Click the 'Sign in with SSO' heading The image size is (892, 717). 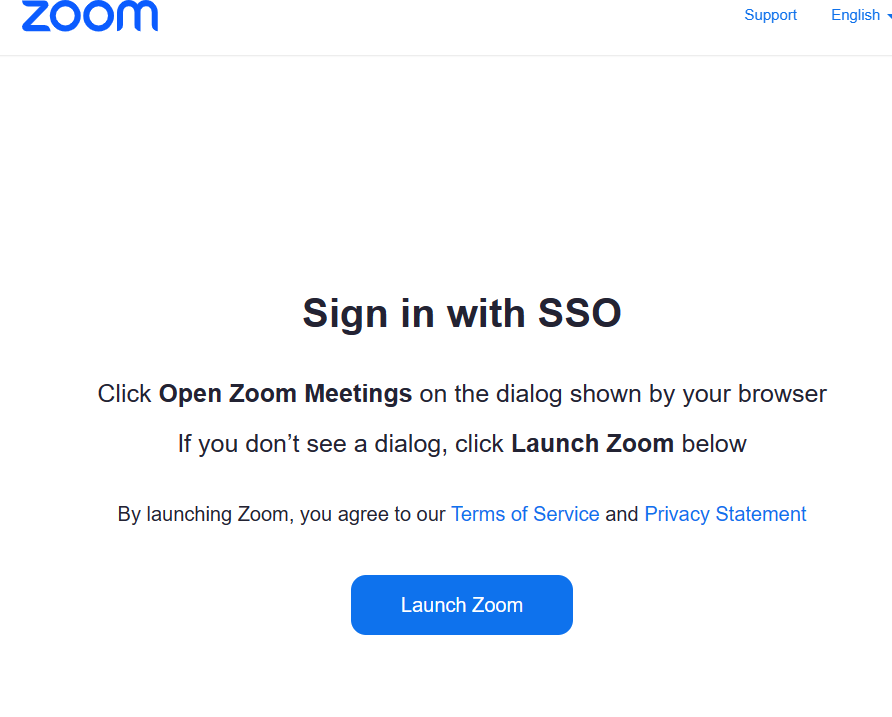(x=462, y=313)
